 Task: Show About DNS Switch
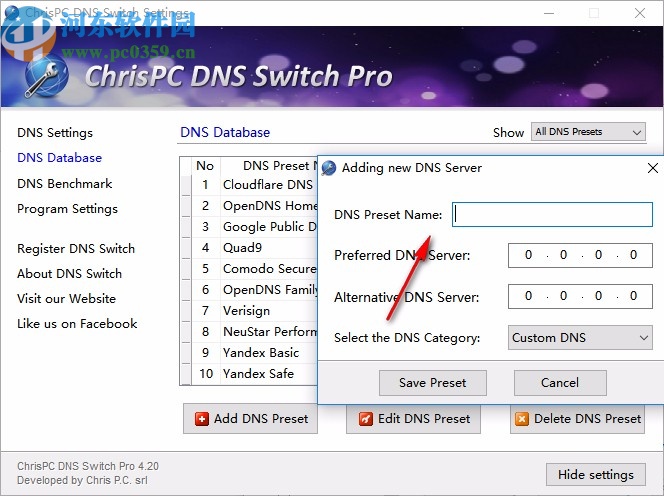[69, 274]
